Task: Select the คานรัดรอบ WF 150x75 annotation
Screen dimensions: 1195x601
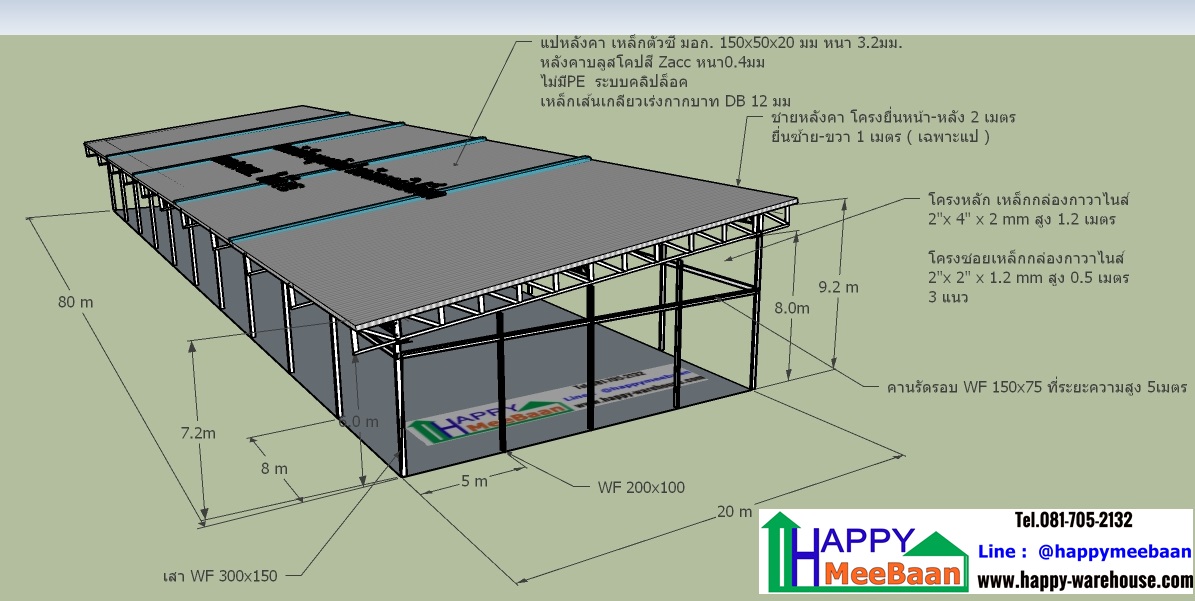Action: 1036,386
